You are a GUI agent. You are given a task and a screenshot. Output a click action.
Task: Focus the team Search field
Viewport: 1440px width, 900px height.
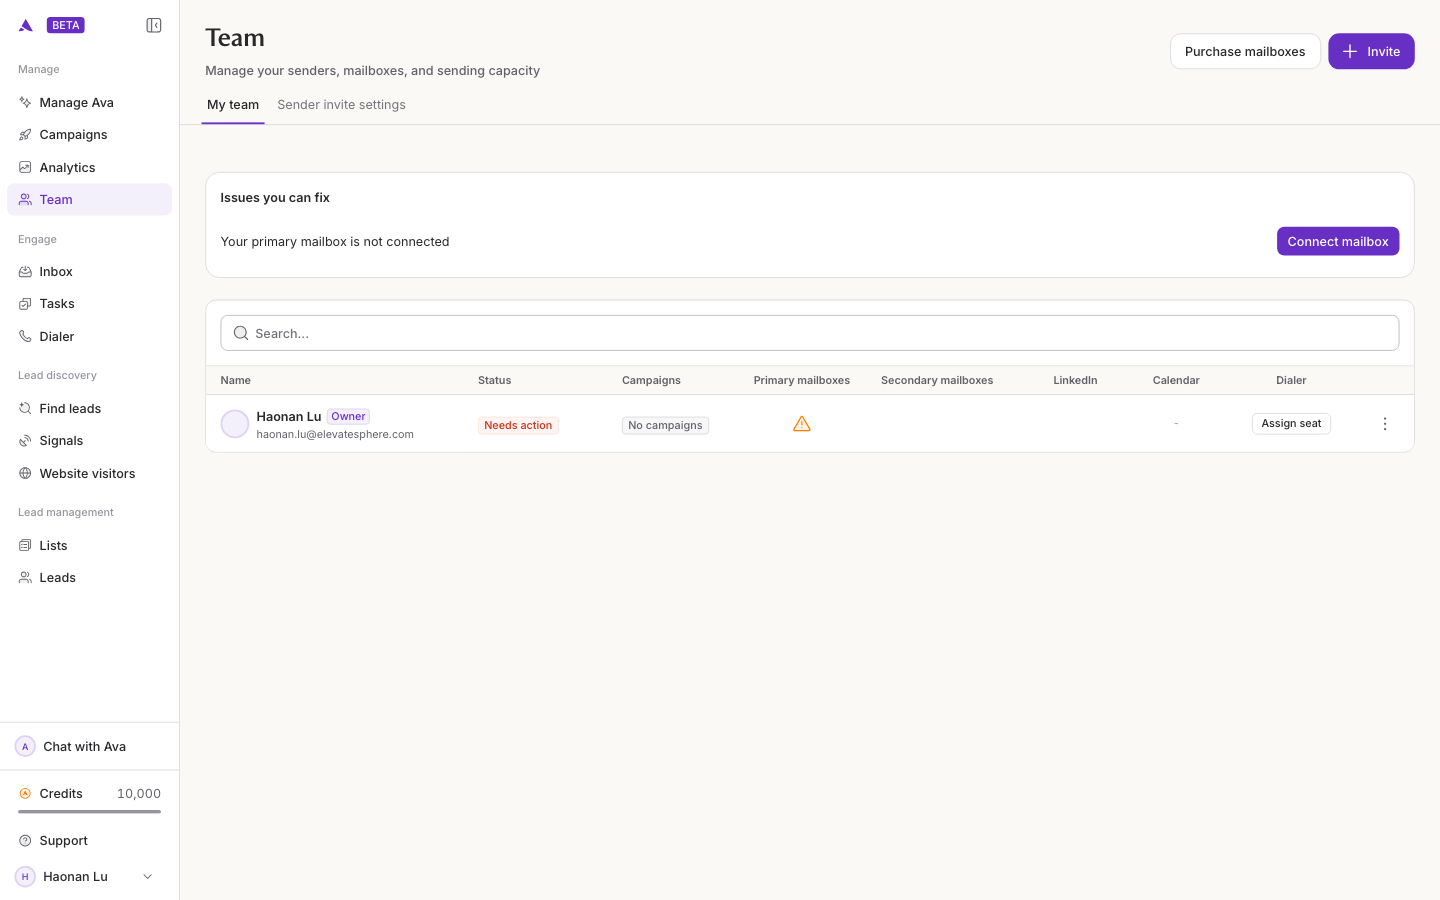click(x=809, y=333)
